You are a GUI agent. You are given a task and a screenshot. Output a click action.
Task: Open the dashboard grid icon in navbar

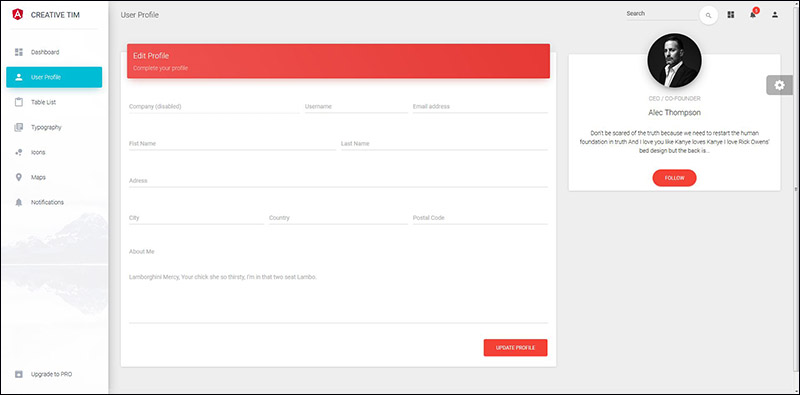tap(731, 15)
